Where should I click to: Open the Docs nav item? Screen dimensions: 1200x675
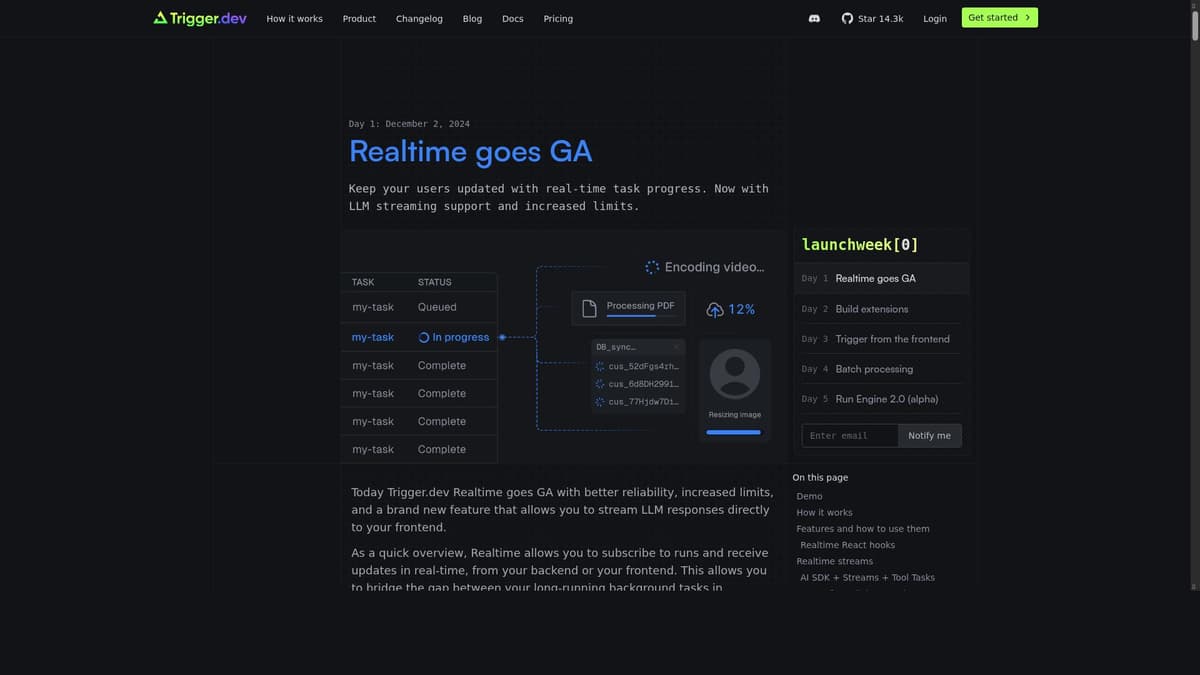tap(512, 18)
